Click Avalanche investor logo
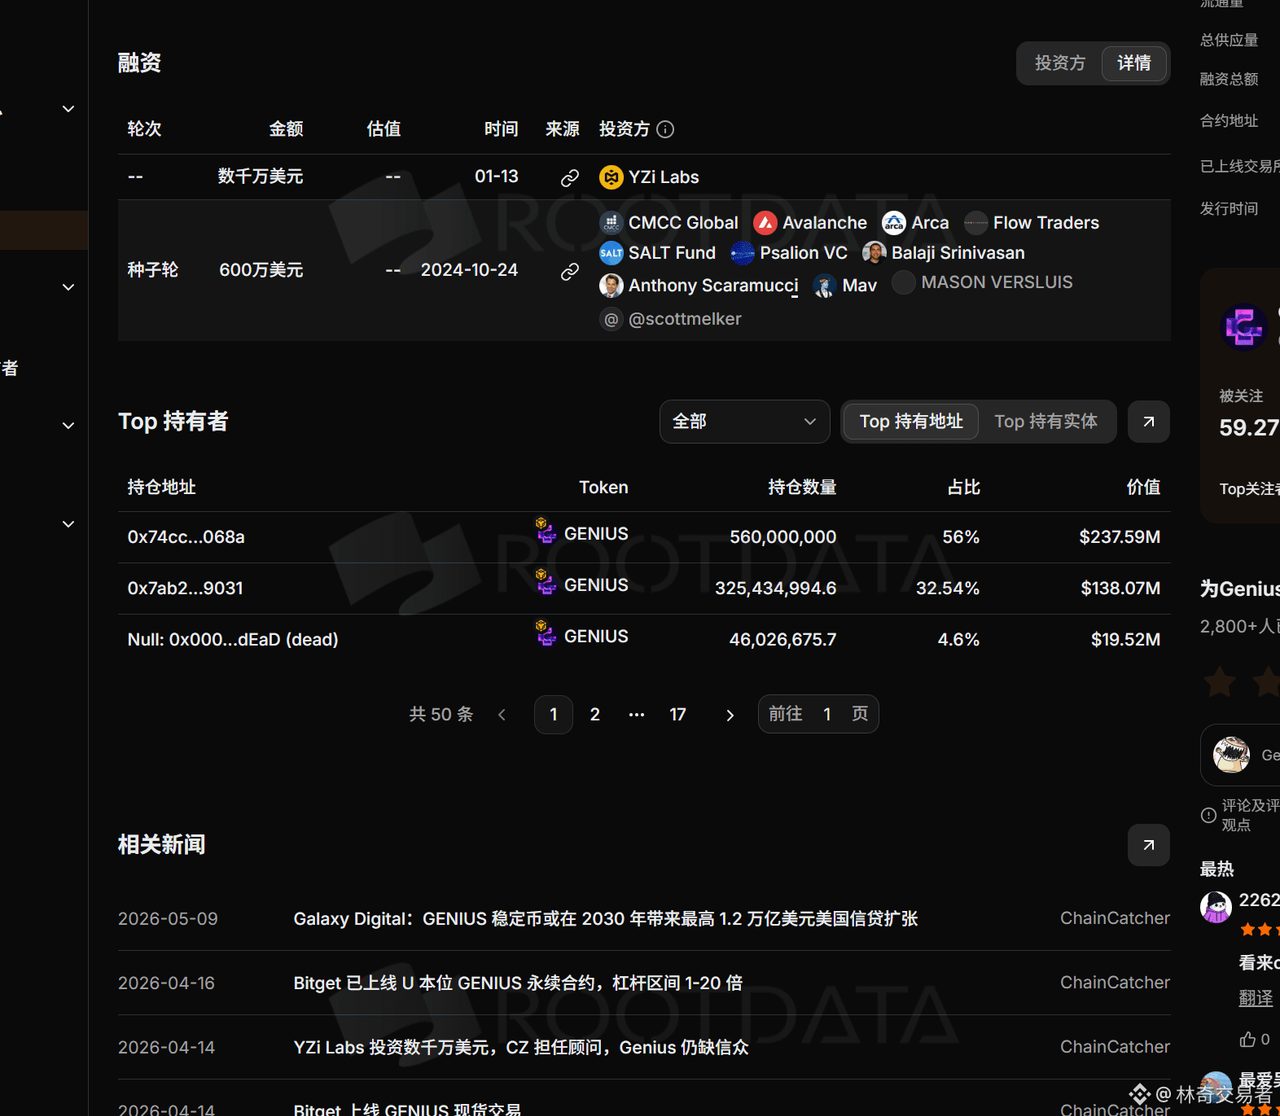The height and width of the screenshot is (1116, 1280). click(765, 223)
